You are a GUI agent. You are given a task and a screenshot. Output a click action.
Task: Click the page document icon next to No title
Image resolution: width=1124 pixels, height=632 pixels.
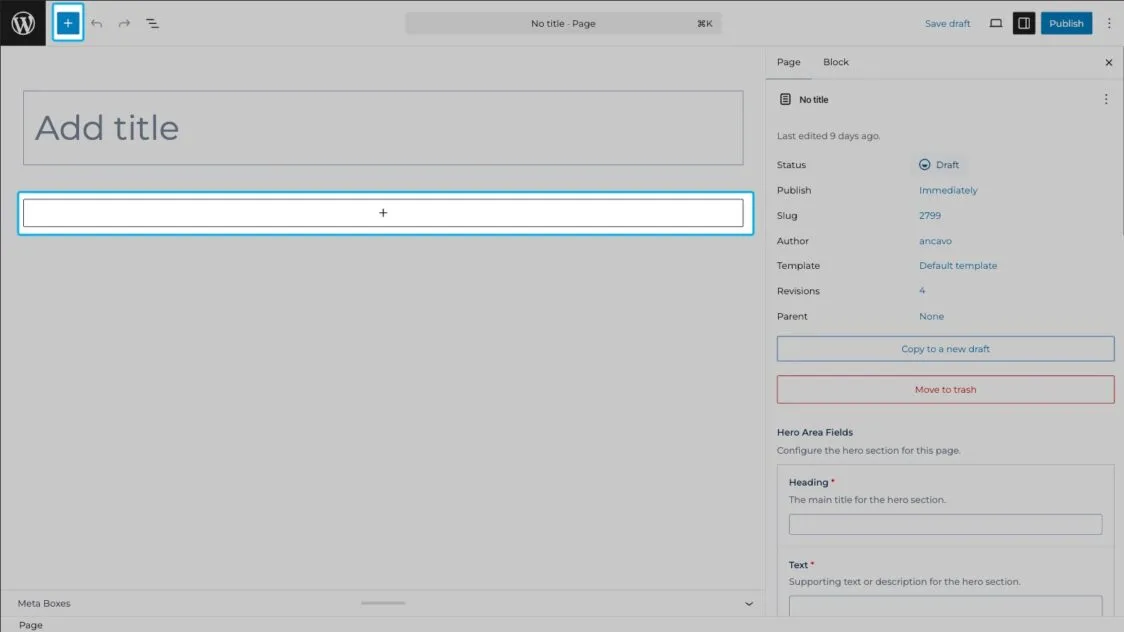(x=785, y=99)
